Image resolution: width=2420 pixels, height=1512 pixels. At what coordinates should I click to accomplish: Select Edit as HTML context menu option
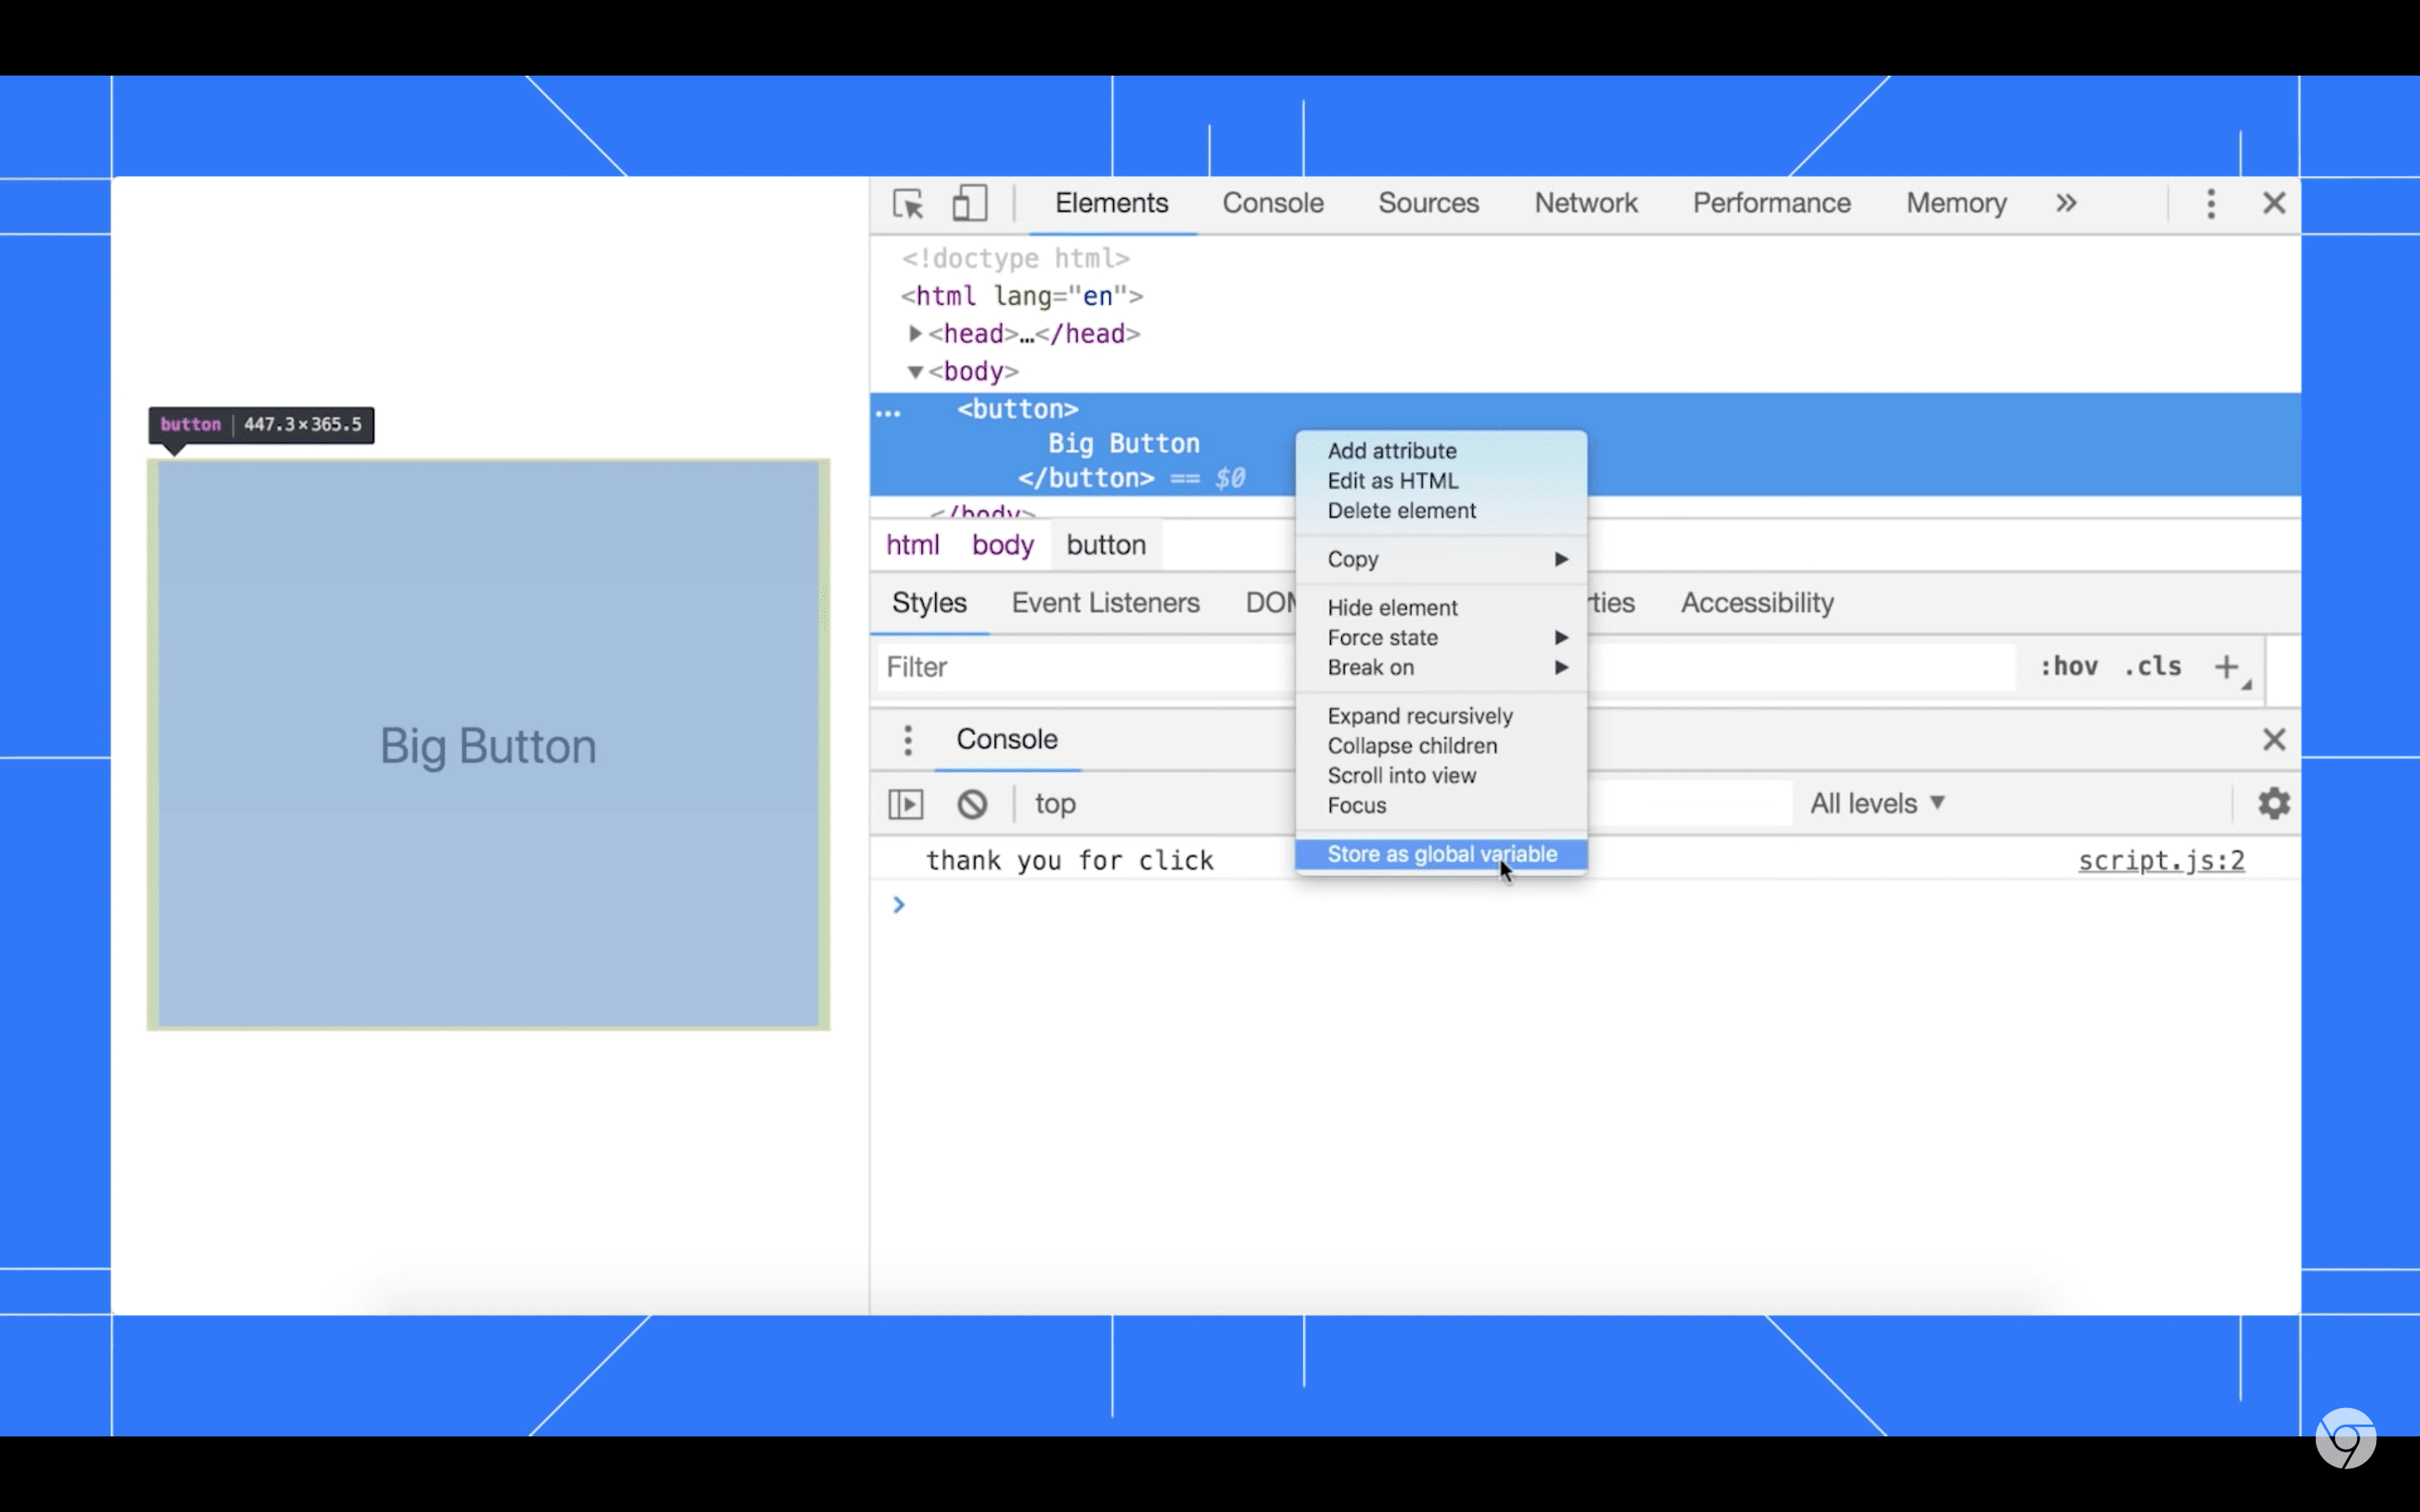click(x=1394, y=479)
